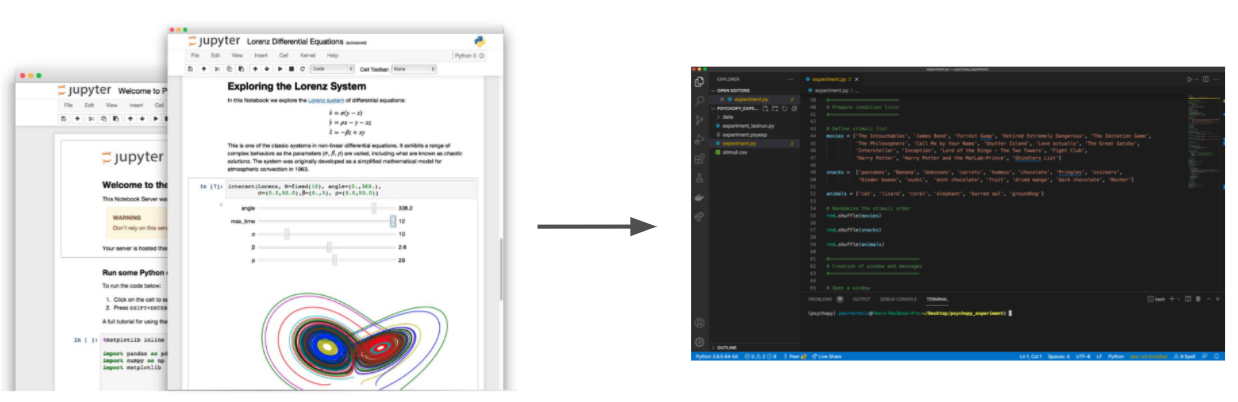Viewport: 1238px width, 402px height.
Task: Click the UTF-8 encoding status item
Action: pyautogui.click(x=1083, y=356)
